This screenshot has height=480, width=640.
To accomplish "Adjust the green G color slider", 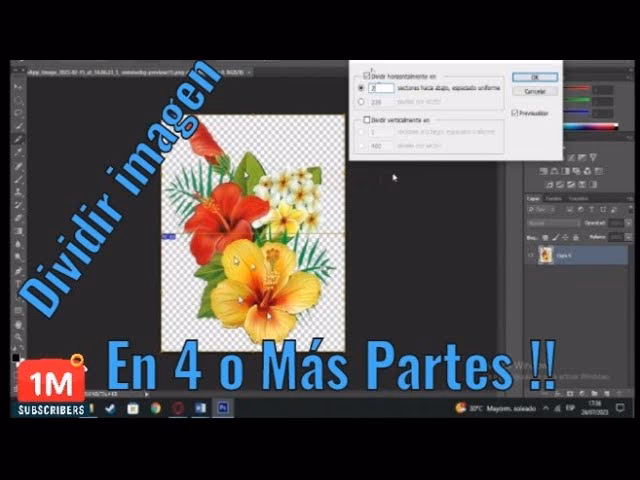I will 577,99.
